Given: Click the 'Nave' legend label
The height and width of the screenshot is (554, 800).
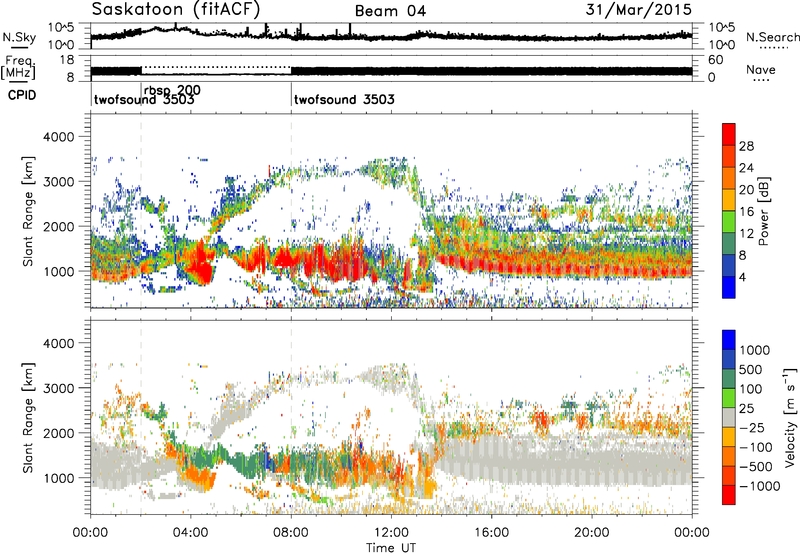Looking at the screenshot, I should tap(761, 69).
